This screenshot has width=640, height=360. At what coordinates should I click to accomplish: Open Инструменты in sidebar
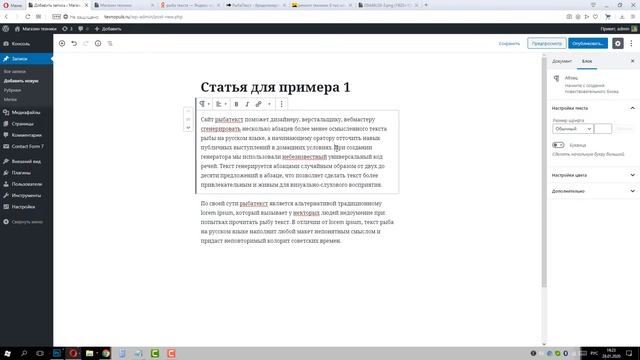point(26,196)
